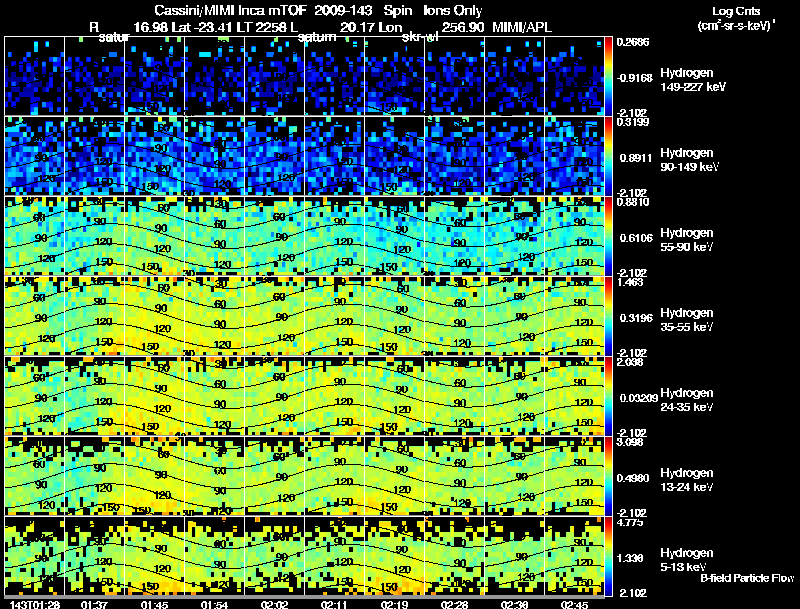Click the 'Hydrogen 24-35 keV' panel label

pyautogui.click(x=687, y=400)
